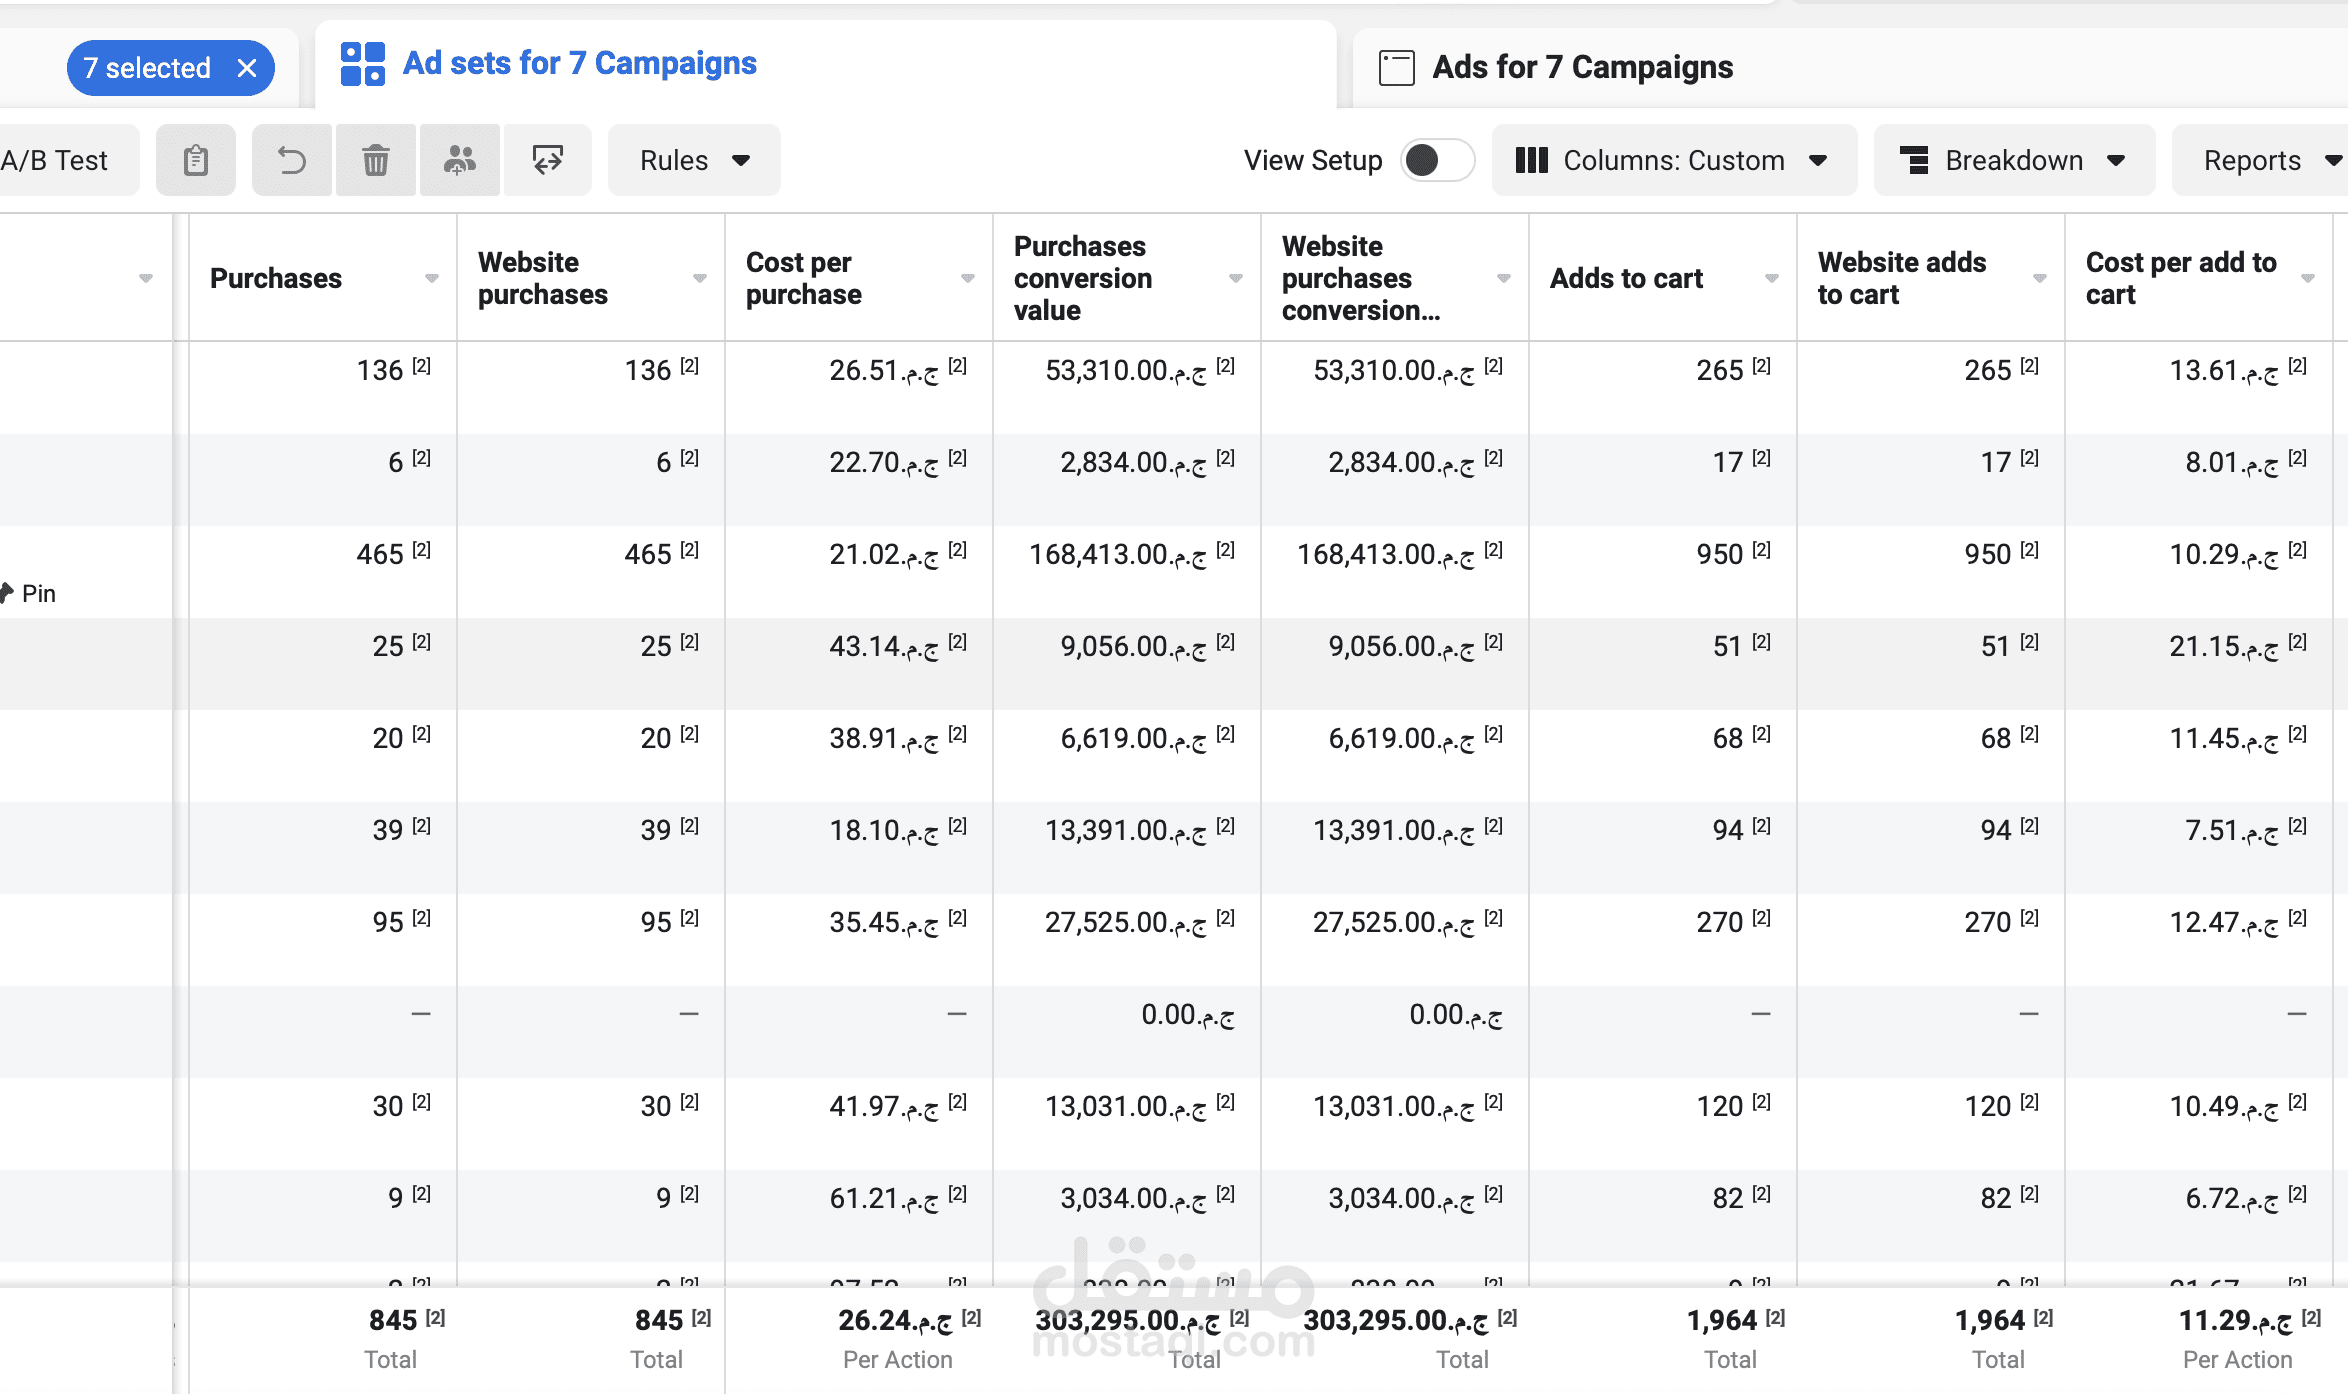The image size is (2348, 1394).
Task: Click the undo arrow icon
Action: pyautogui.click(x=292, y=160)
